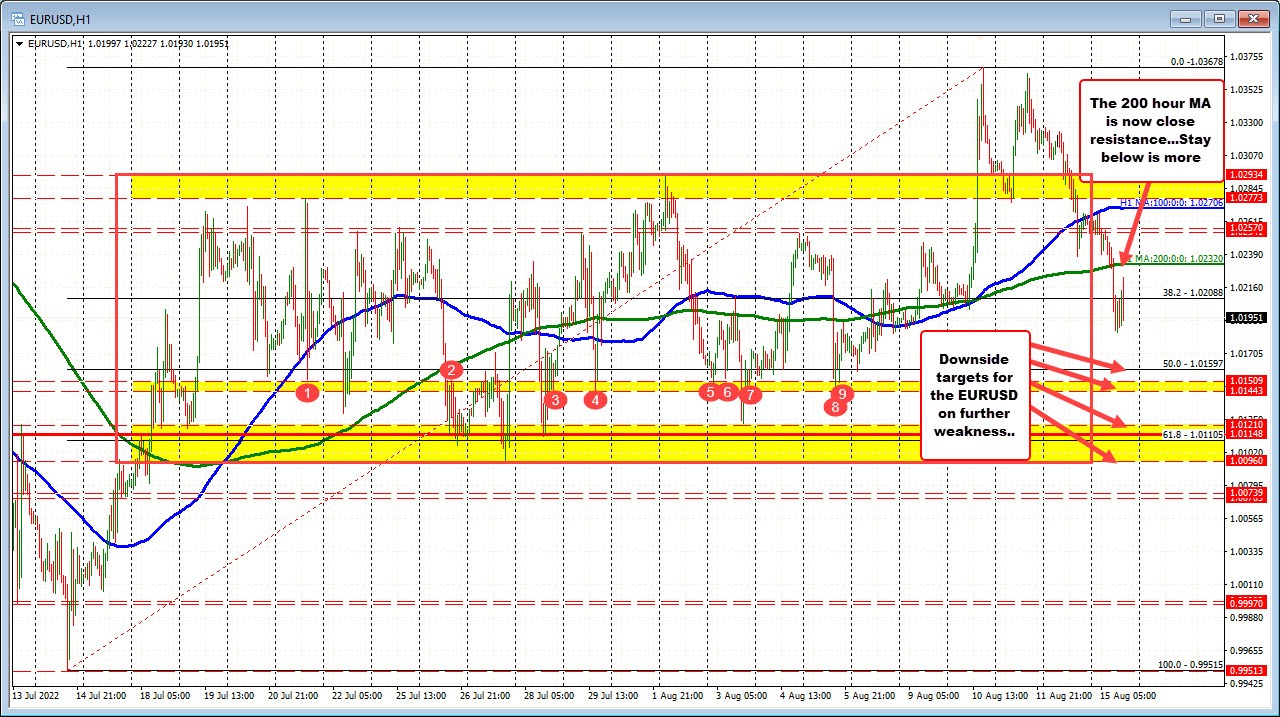1280x717 pixels.
Task: Click the chart icon in the title bar
Action: pos(16,17)
